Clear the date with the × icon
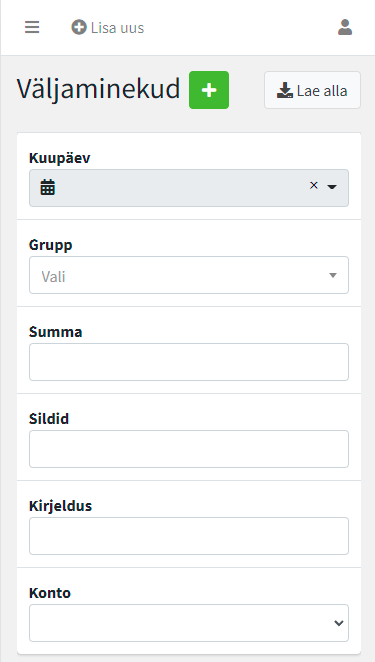Screen dimensions: 375x662 click(313, 185)
